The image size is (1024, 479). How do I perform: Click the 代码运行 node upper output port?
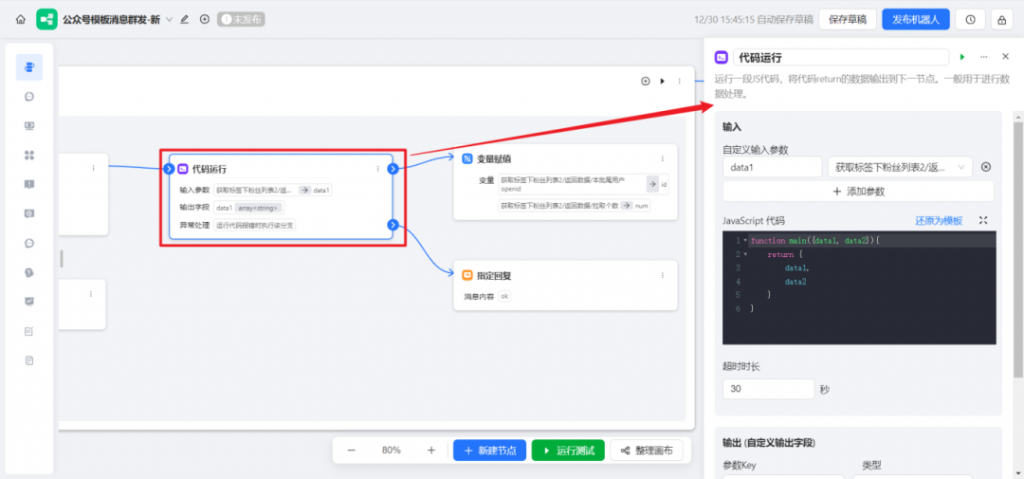pos(392,169)
